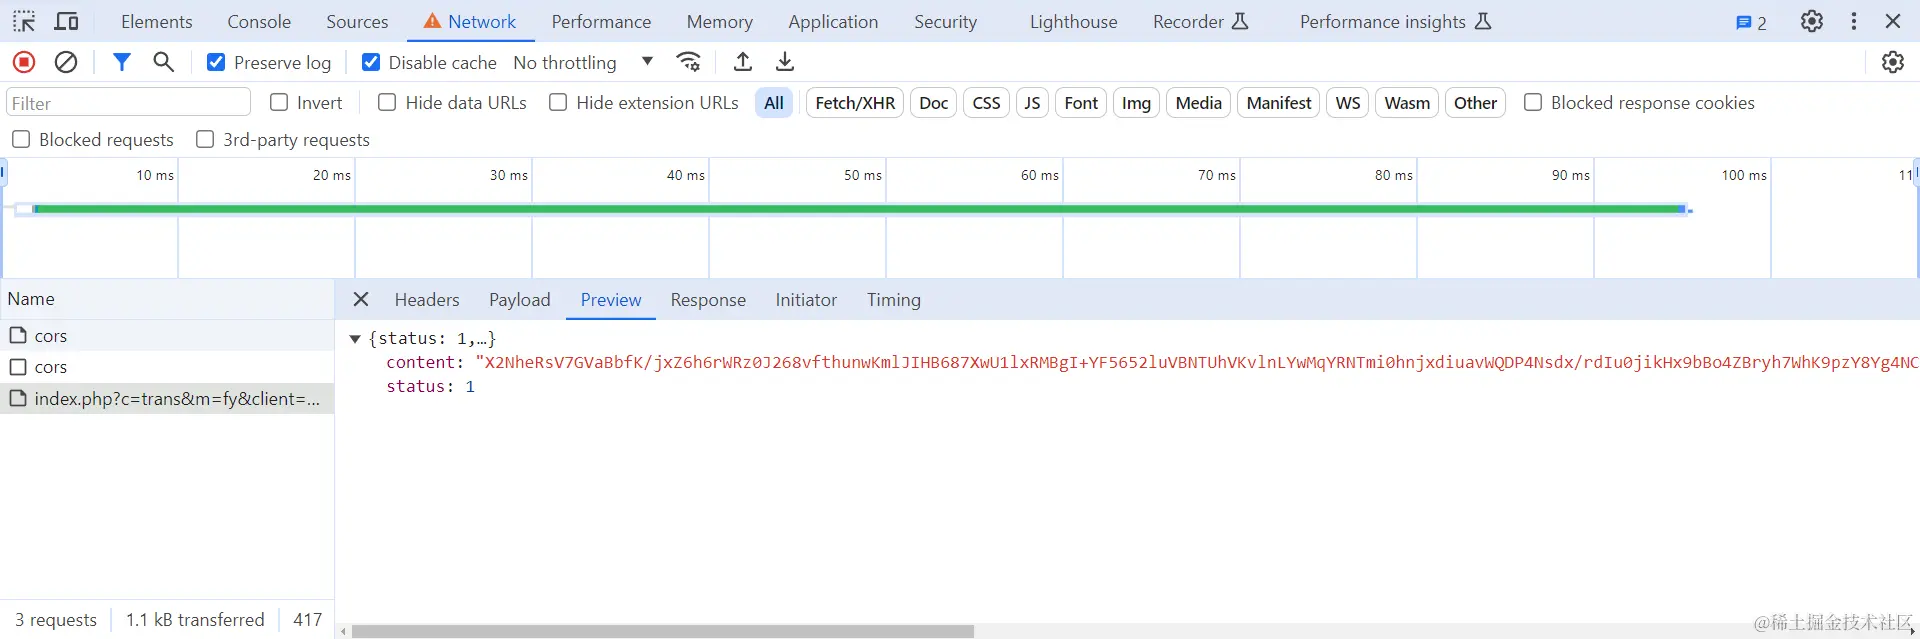Show the Initiator tab
Viewport: 1920px width, 639px height.
click(x=806, y=299)
